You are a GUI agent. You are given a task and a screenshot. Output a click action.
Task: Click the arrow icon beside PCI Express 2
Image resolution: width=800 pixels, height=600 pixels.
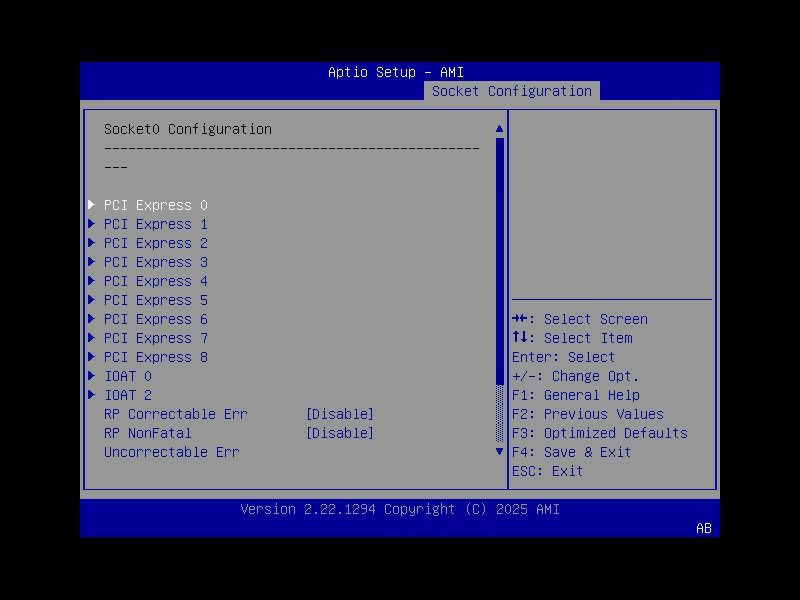click(92, 243)
